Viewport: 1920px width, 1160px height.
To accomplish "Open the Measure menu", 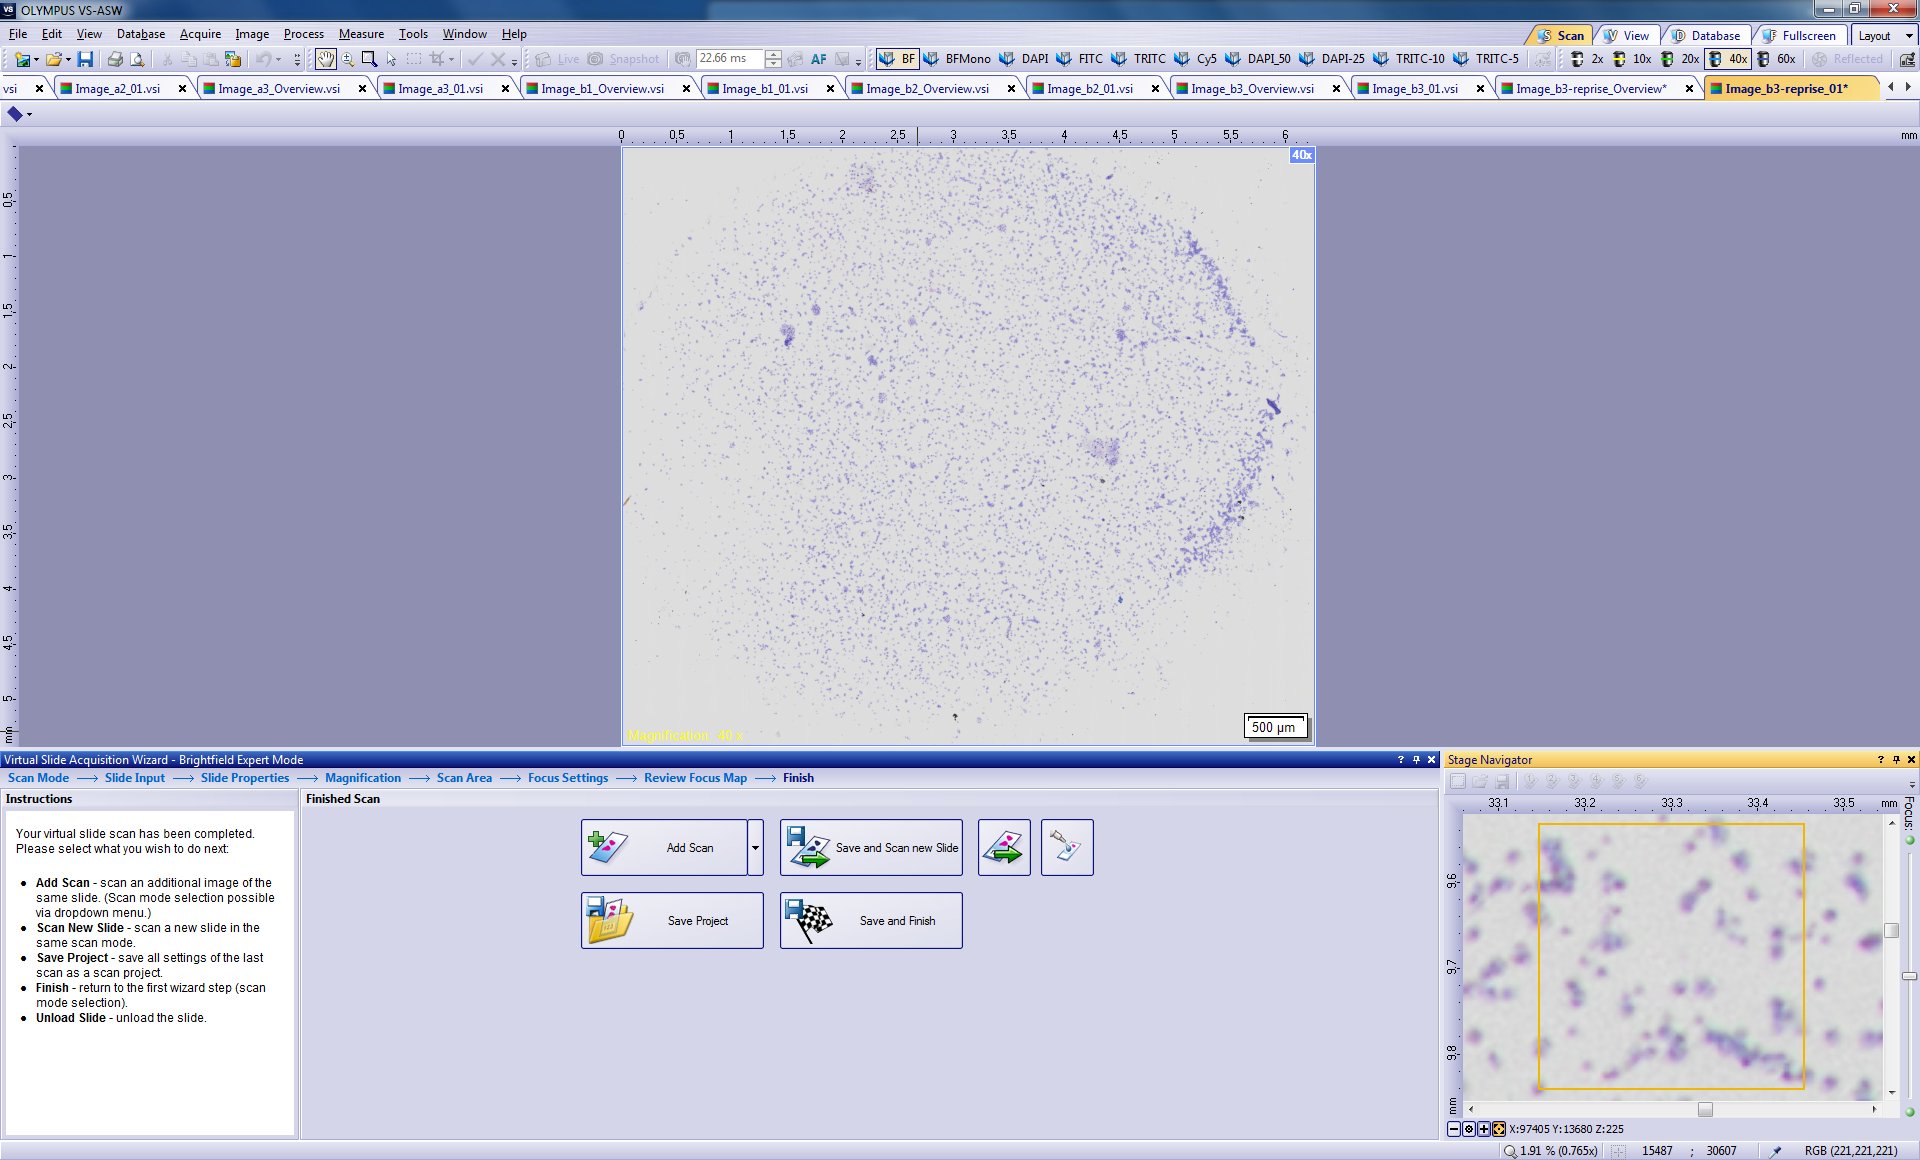I will (x=360, y=34).
